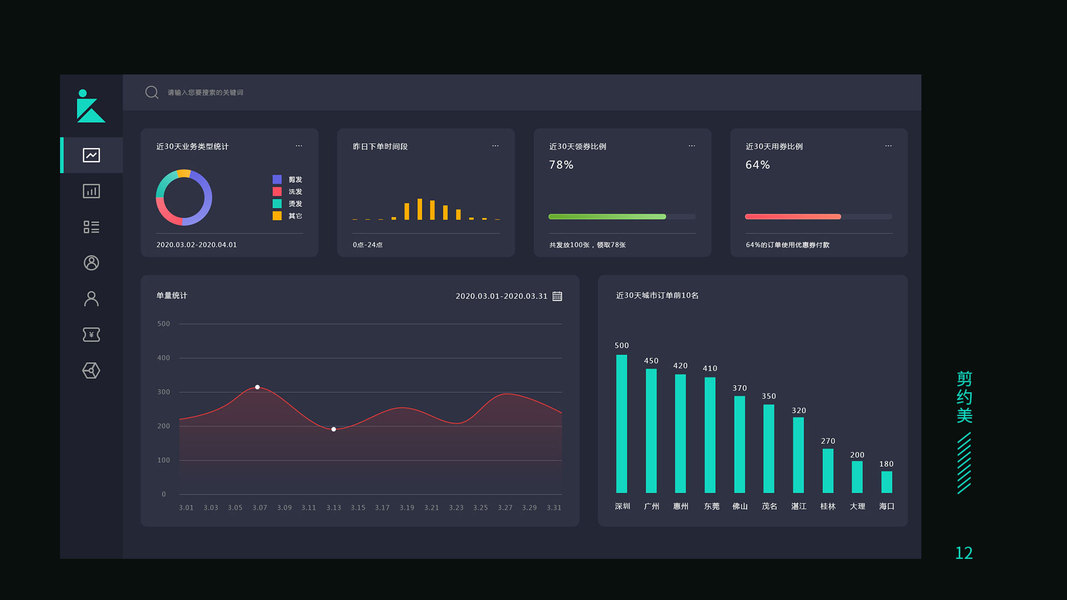
Task: Click the 海口 bar labeled 180
Action: pos(887,482)
